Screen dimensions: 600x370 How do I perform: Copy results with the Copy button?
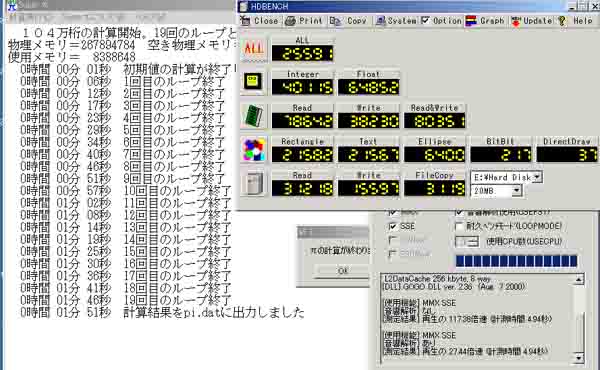[349, 21]
